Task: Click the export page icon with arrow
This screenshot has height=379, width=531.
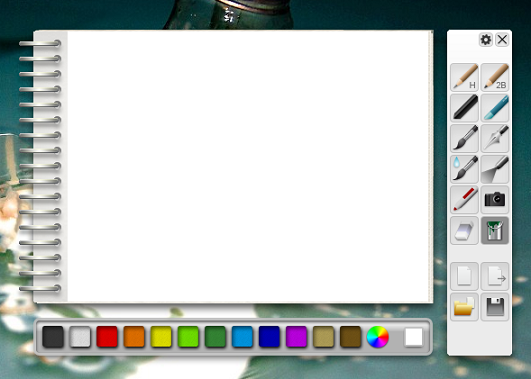Action: click(x=495, y=276)
